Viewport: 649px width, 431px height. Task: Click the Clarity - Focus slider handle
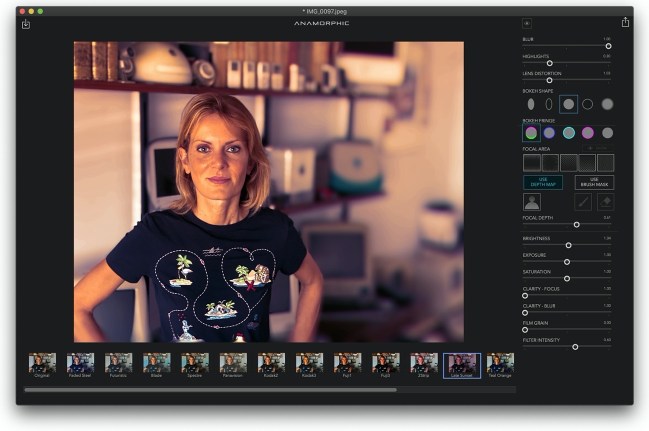click(525, 296)
